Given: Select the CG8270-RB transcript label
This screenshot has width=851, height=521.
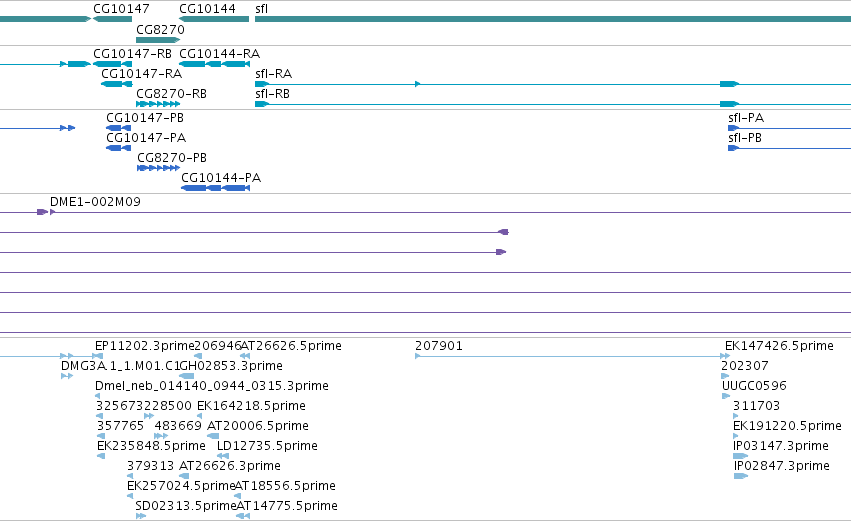Looking at the screenshot, I should pyautogui.click(x=172, y=94).
